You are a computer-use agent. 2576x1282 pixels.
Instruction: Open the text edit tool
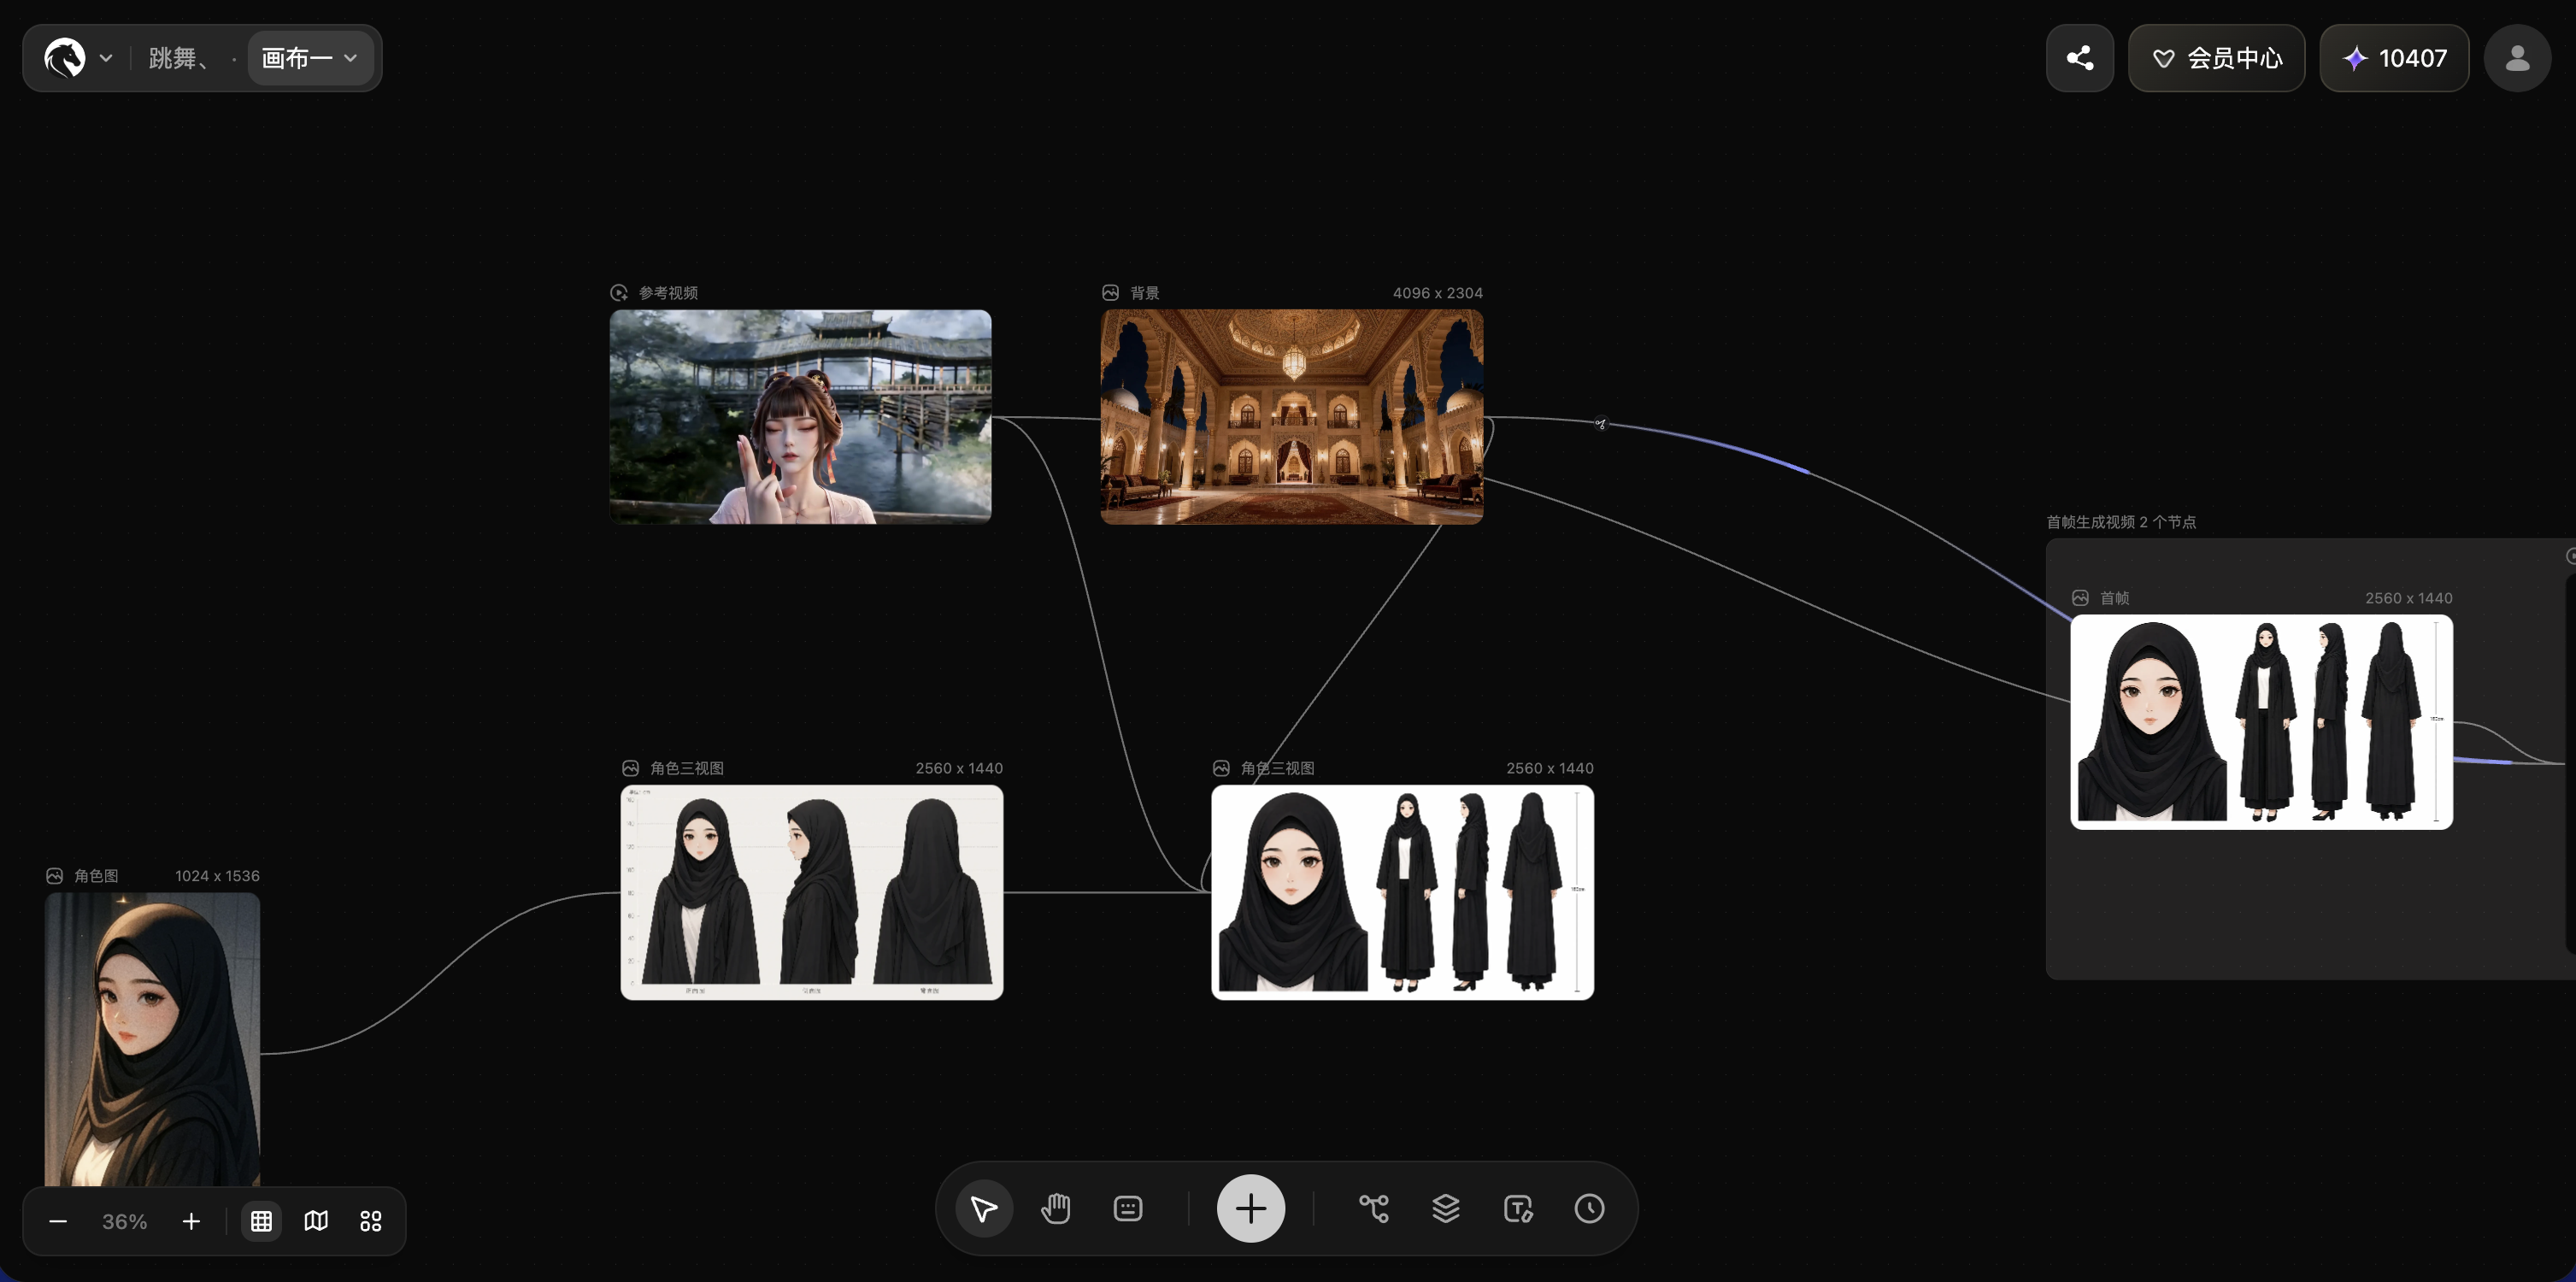pyautogui.click(x=1518, y=1208)
